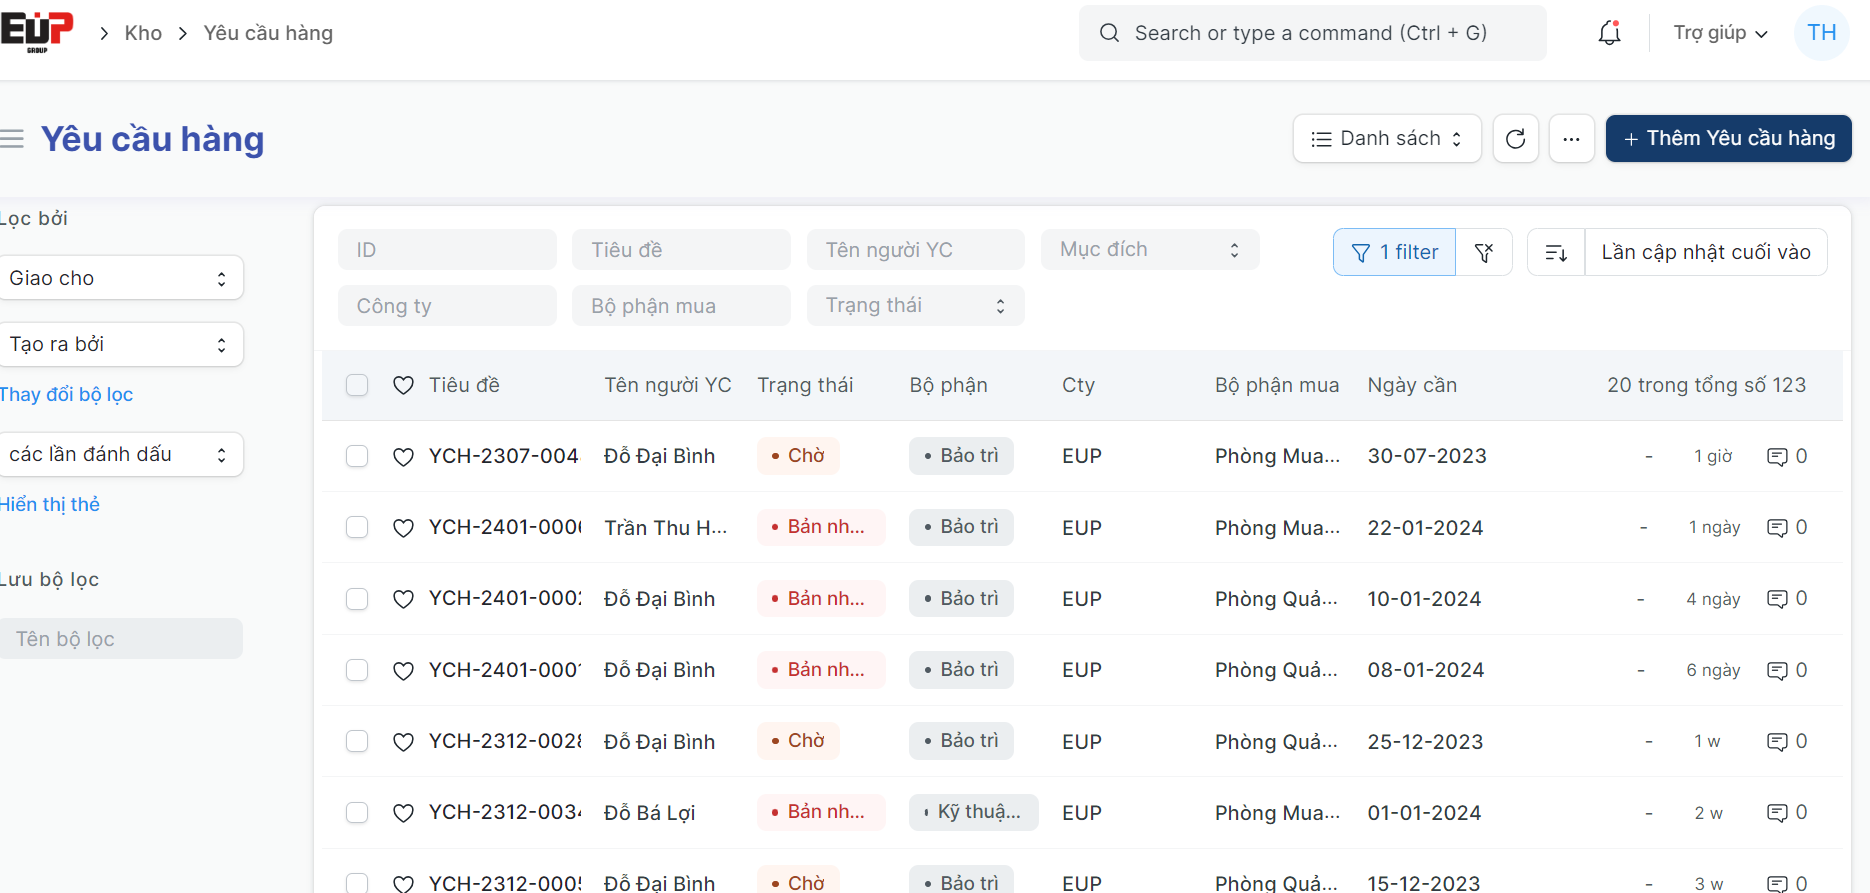Expand the Trạng thái filter dropdown
The image size is (1870, 893).
point(915,306)
